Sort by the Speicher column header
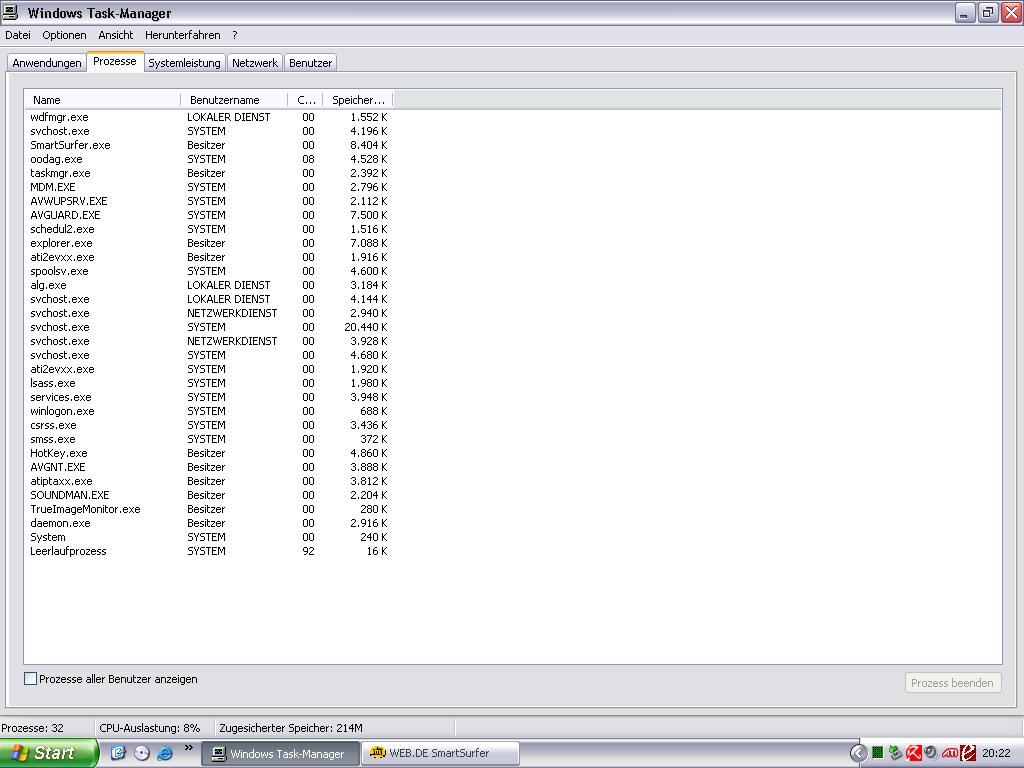This screenshot has width=1024, height=768. click(358, 100)
